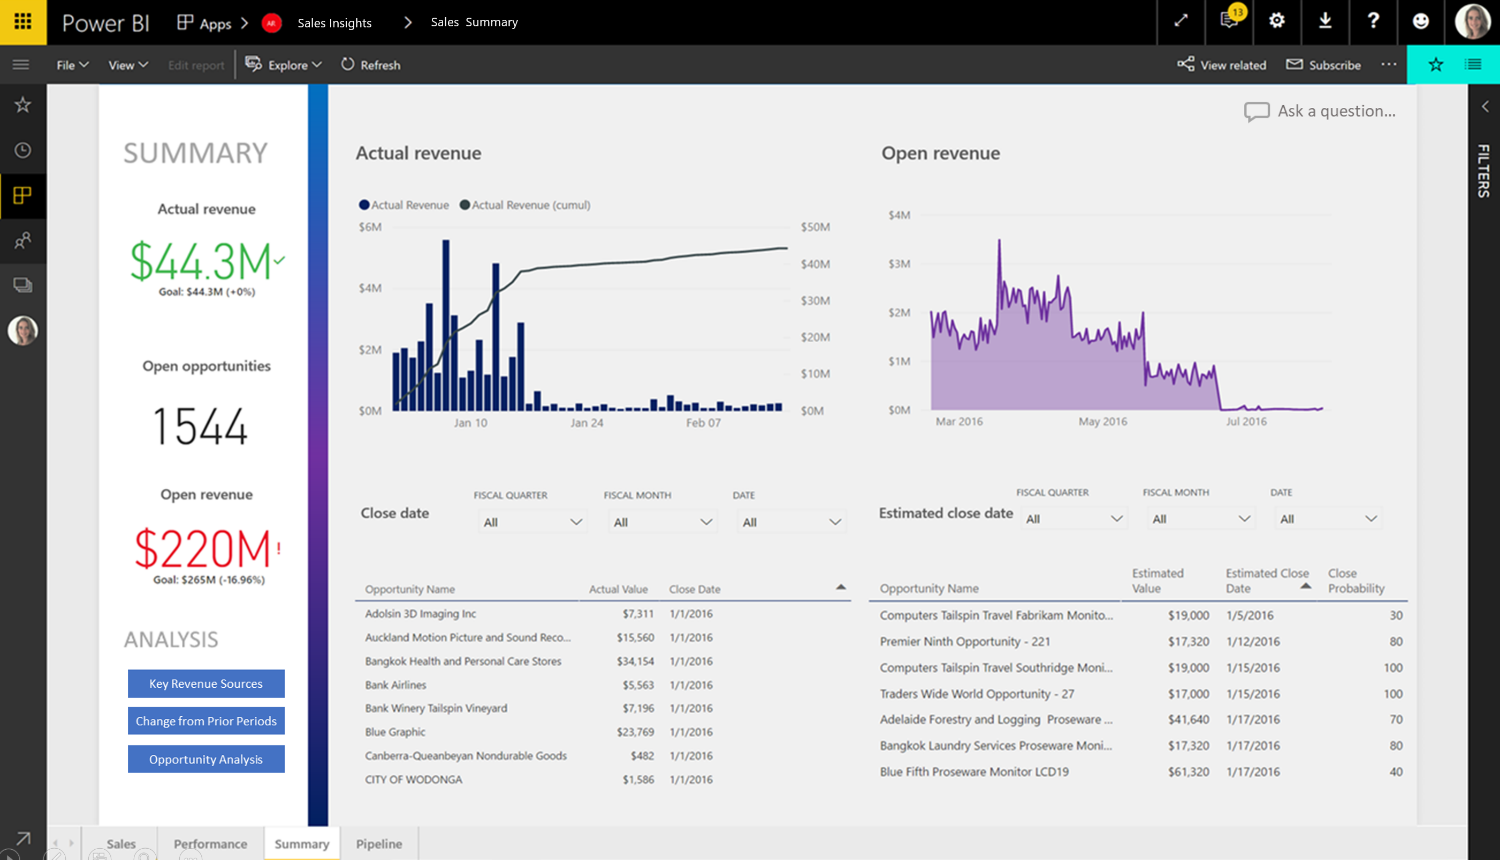This screenshot has height=860, width=1500.
Task: Open Favorites star in left sidebar
Action: point(22,105)
